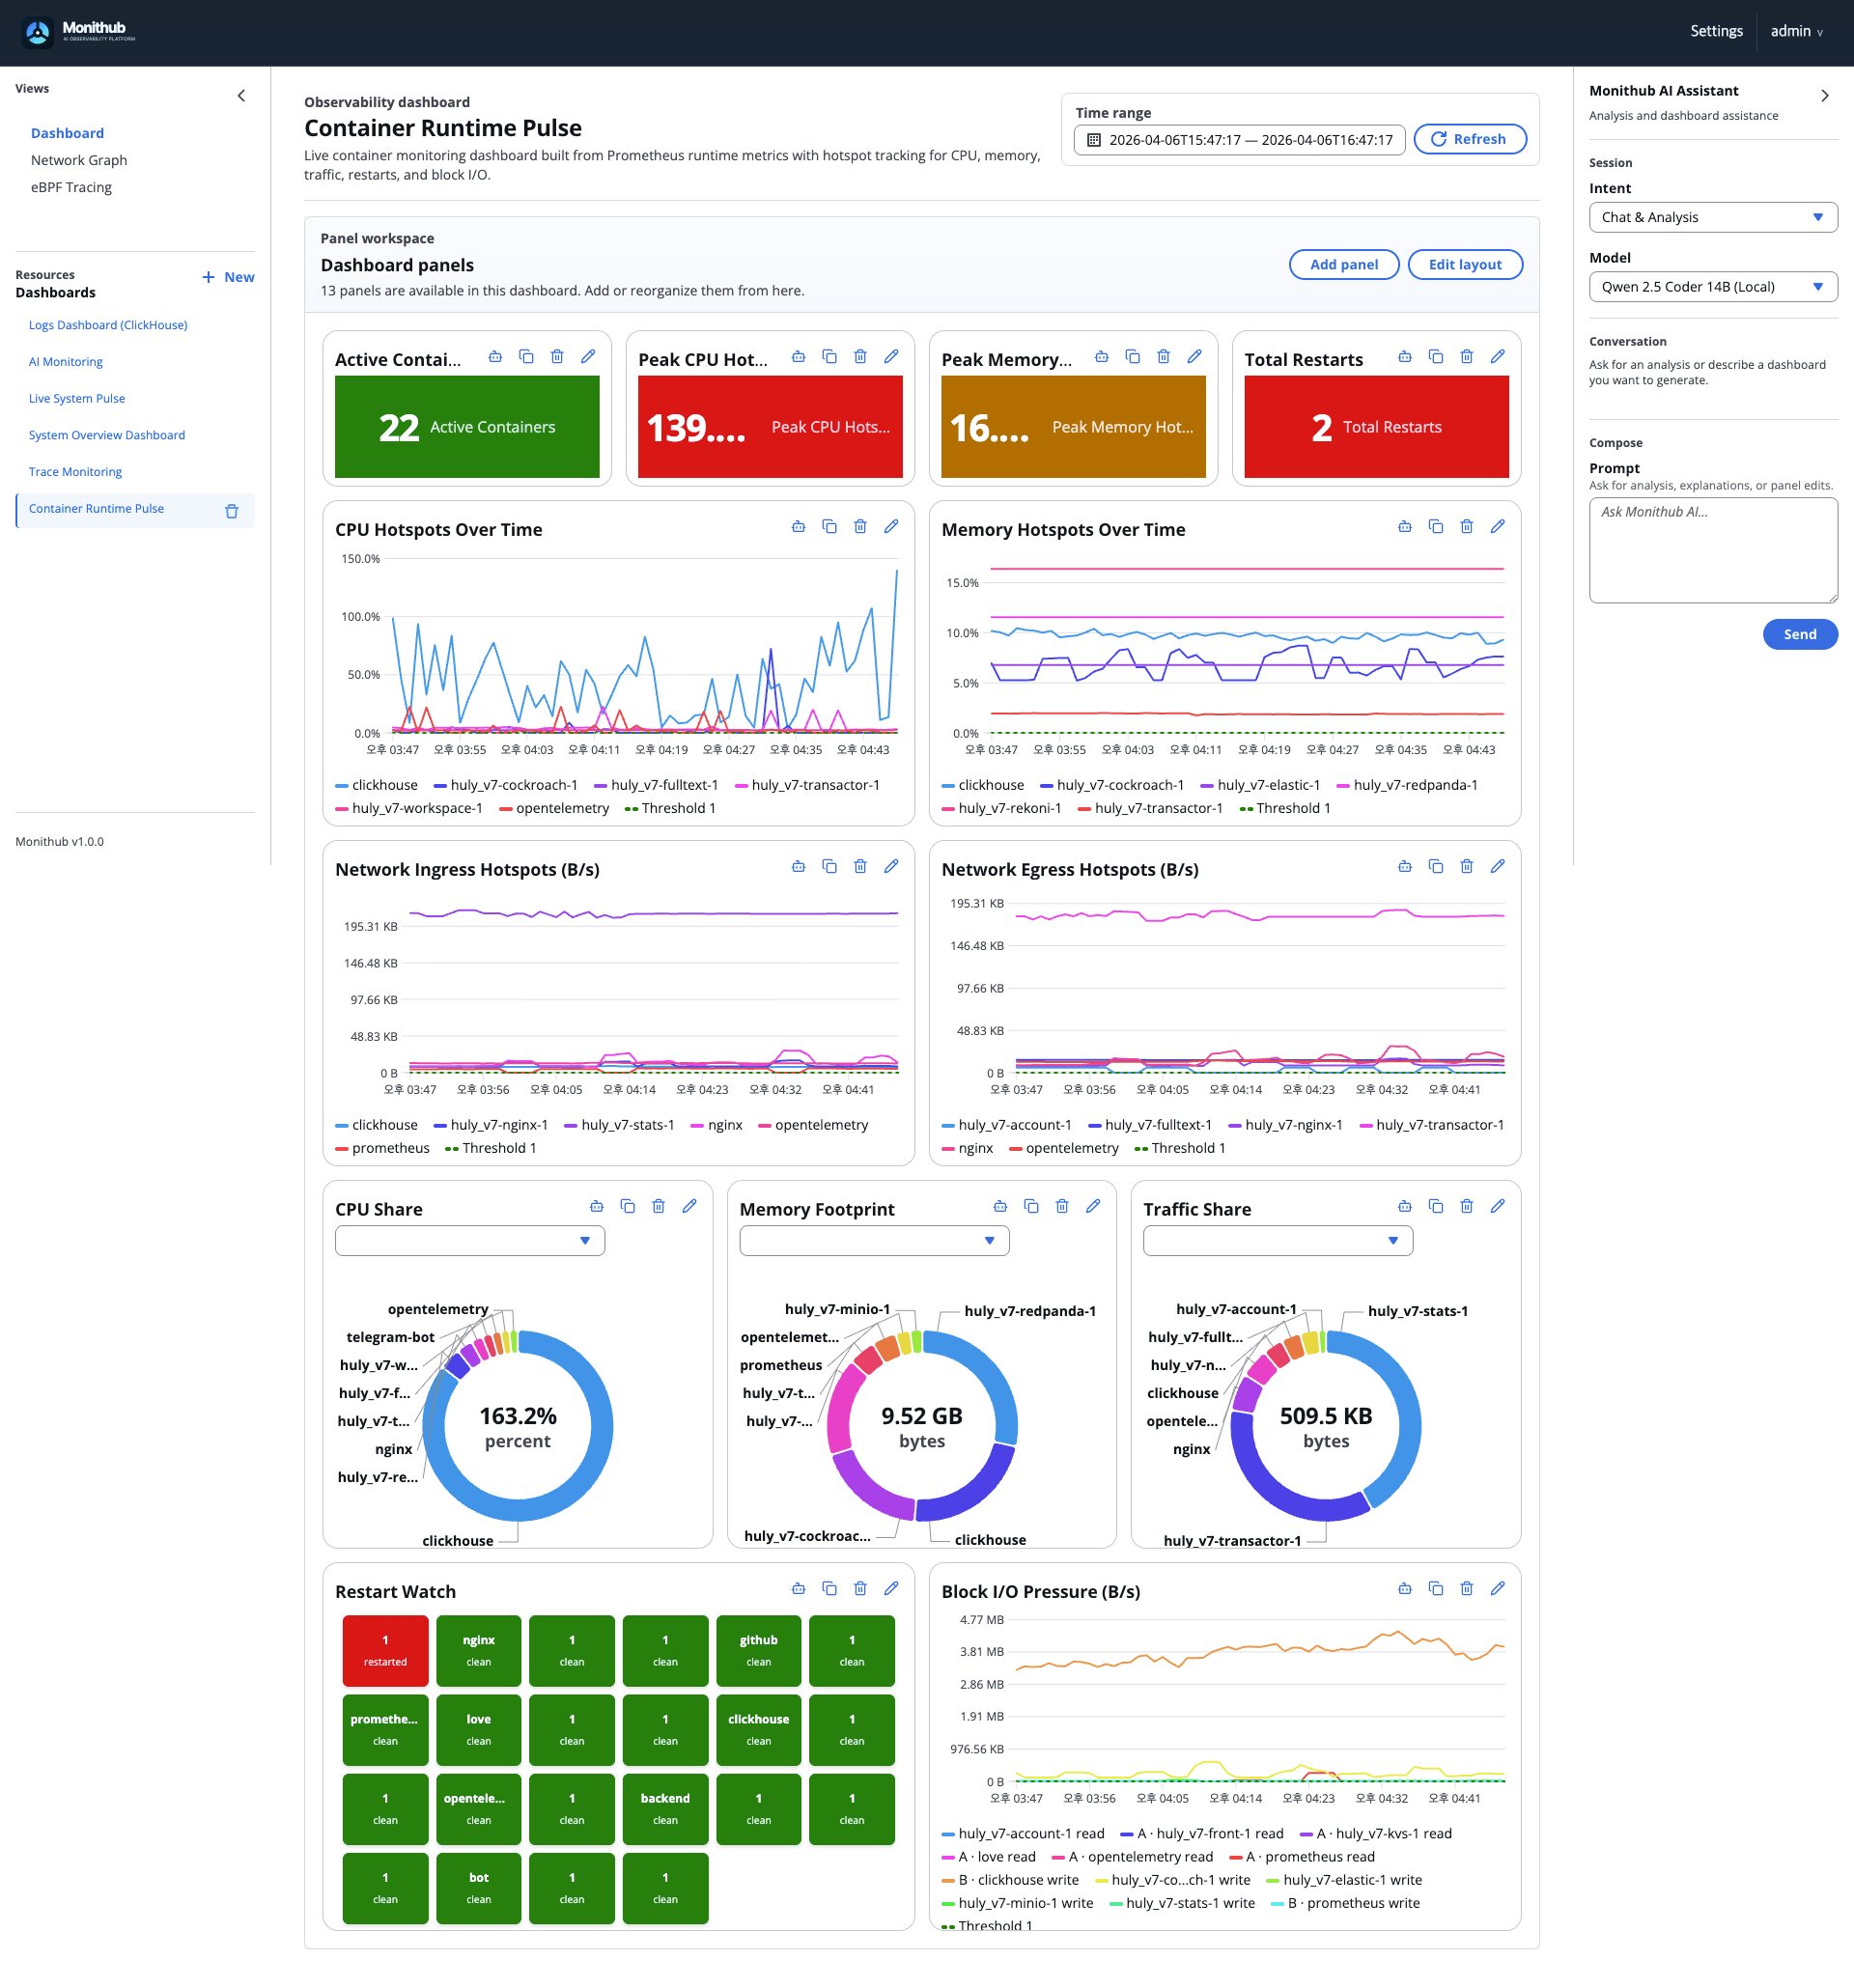Image resolution: width=1854 pixels, height=1988 pixels.
Task: Open the calendar icon in the time range field
Action: point(1093,140)
